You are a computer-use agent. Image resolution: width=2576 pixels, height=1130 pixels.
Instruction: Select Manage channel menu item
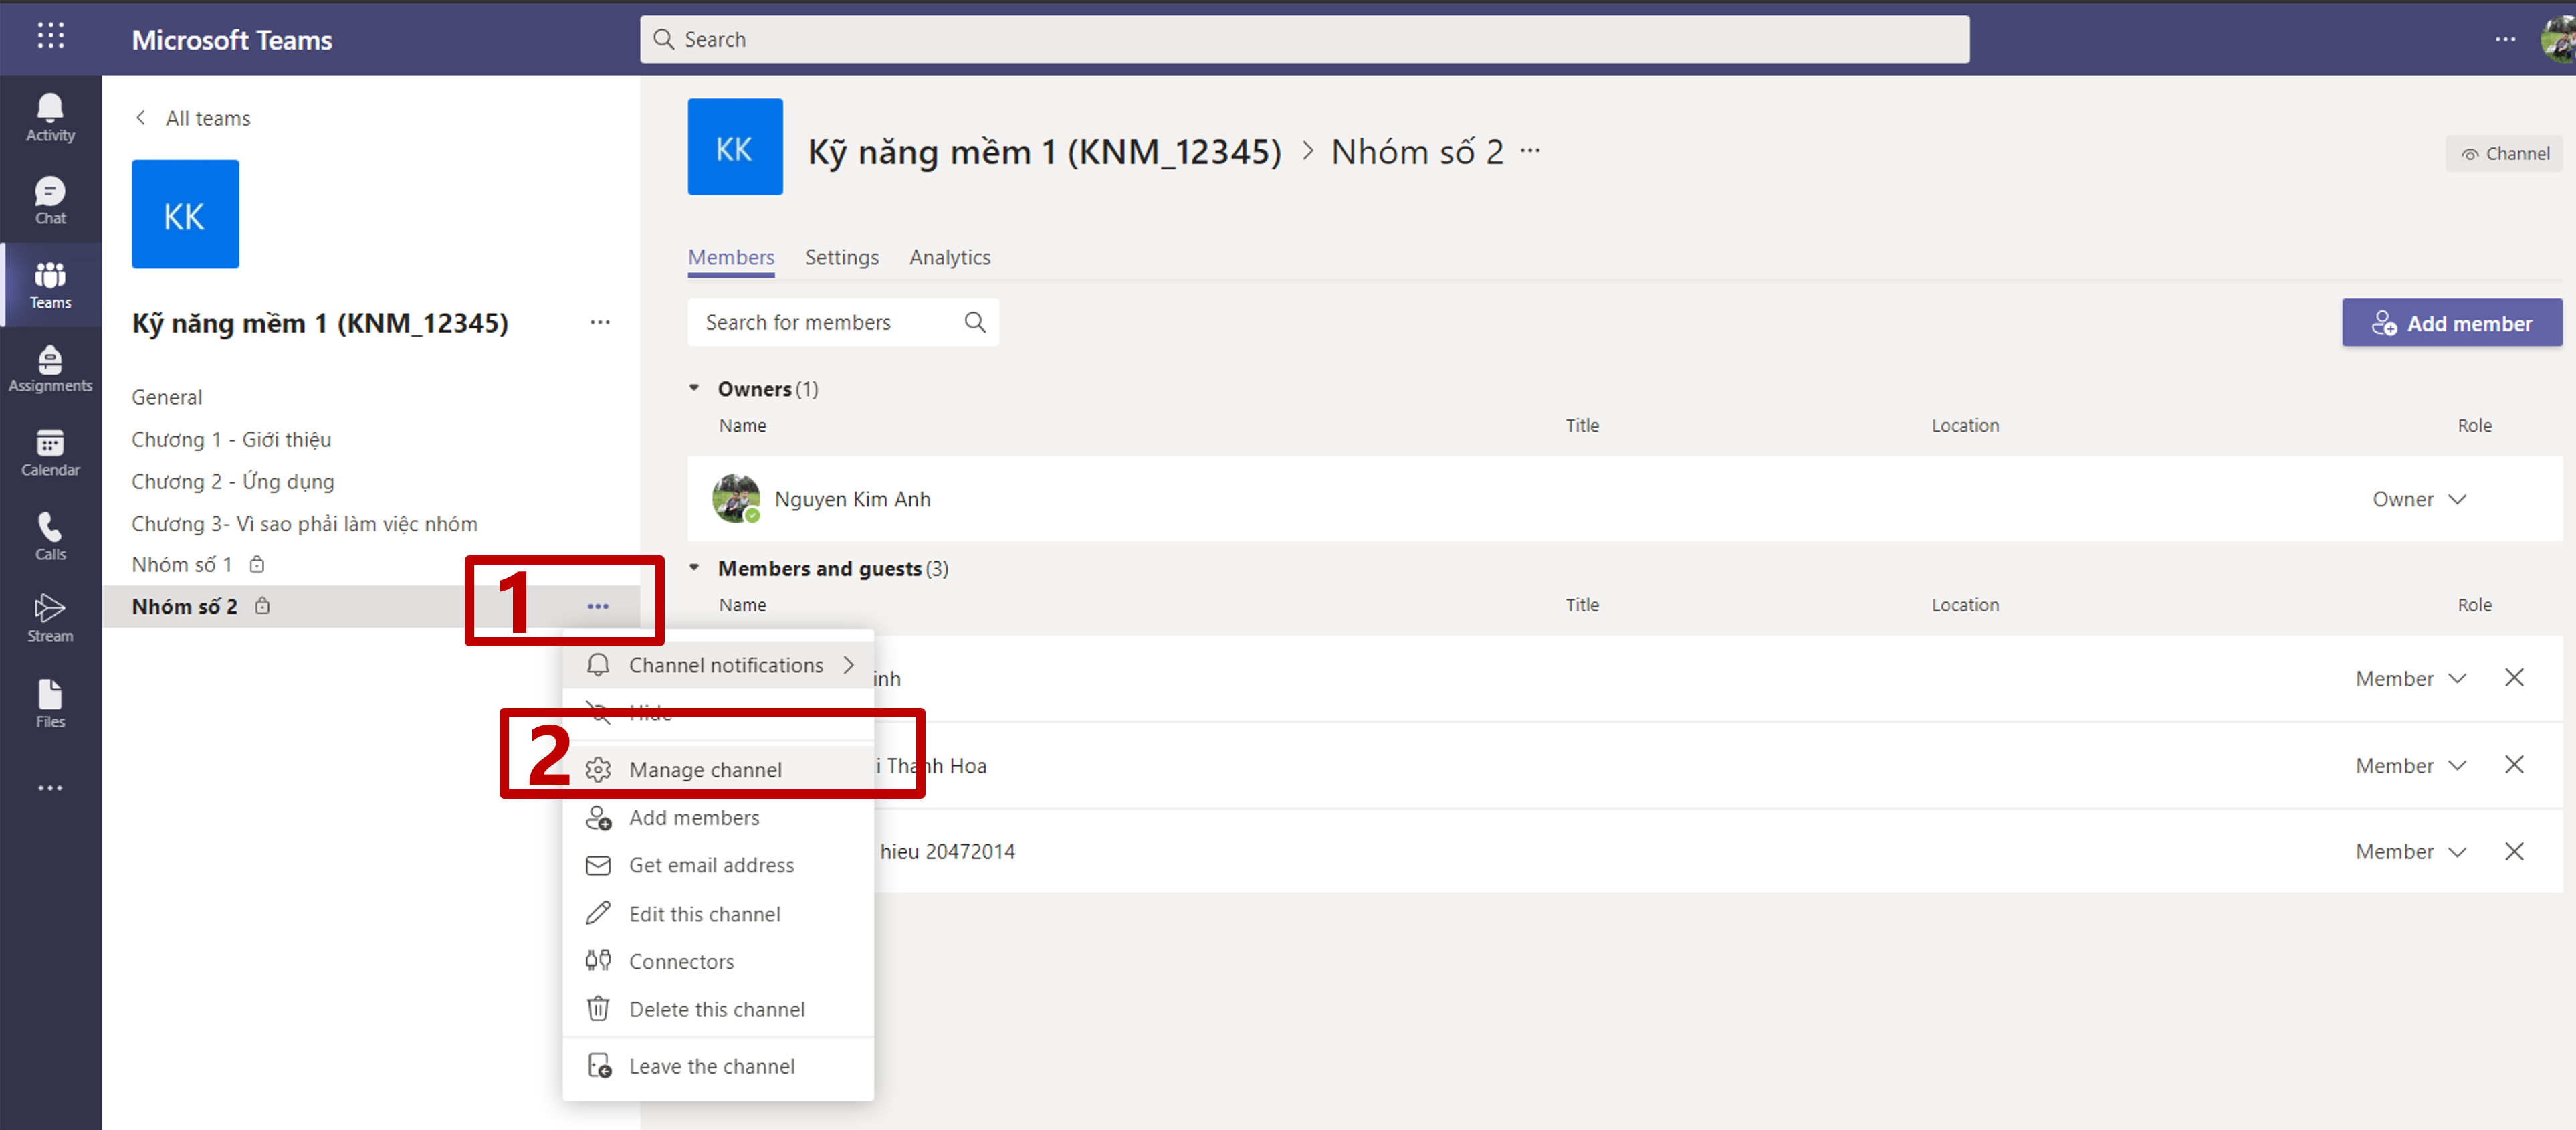tap(705, 770)
